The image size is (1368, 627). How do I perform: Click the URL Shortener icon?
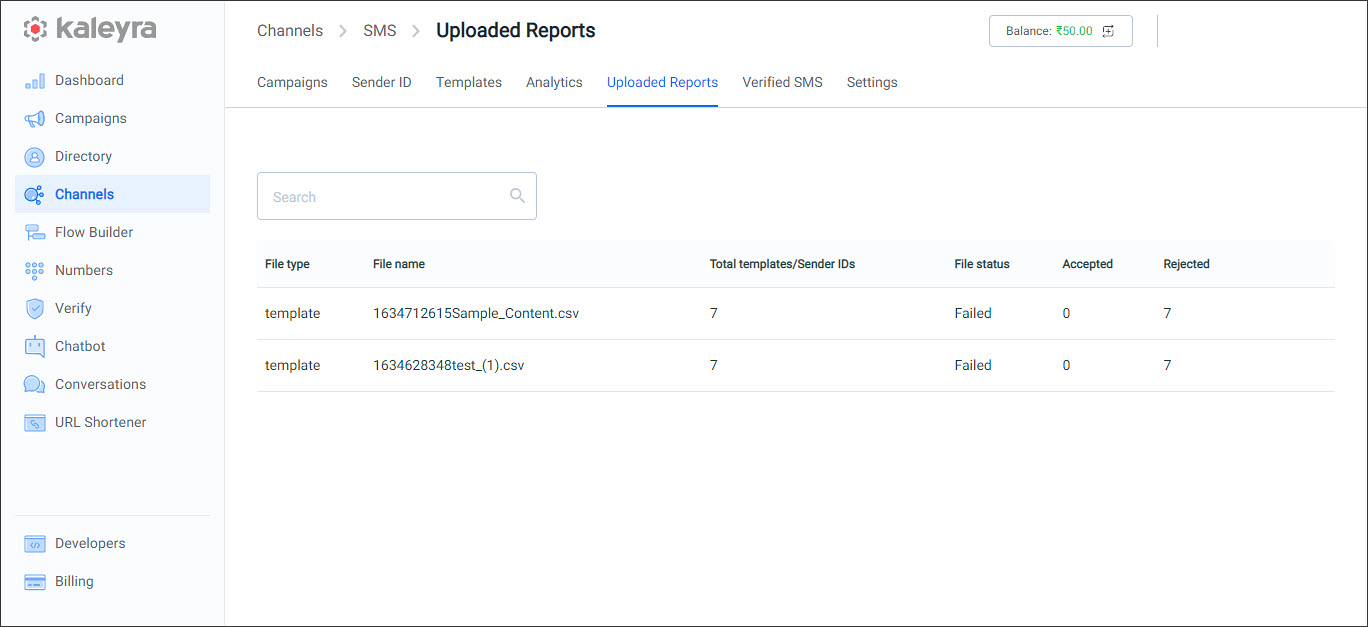(x=35, y=423)
